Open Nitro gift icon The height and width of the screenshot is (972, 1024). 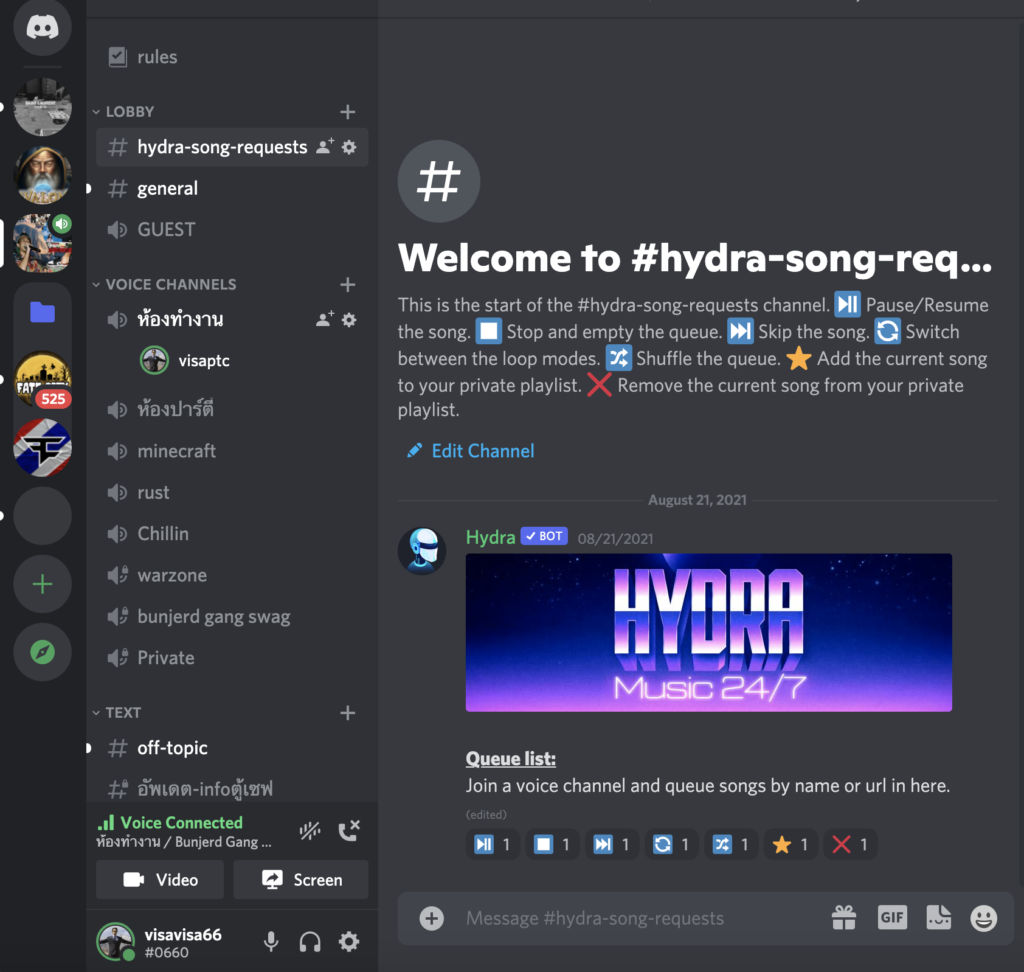point(844,918)
